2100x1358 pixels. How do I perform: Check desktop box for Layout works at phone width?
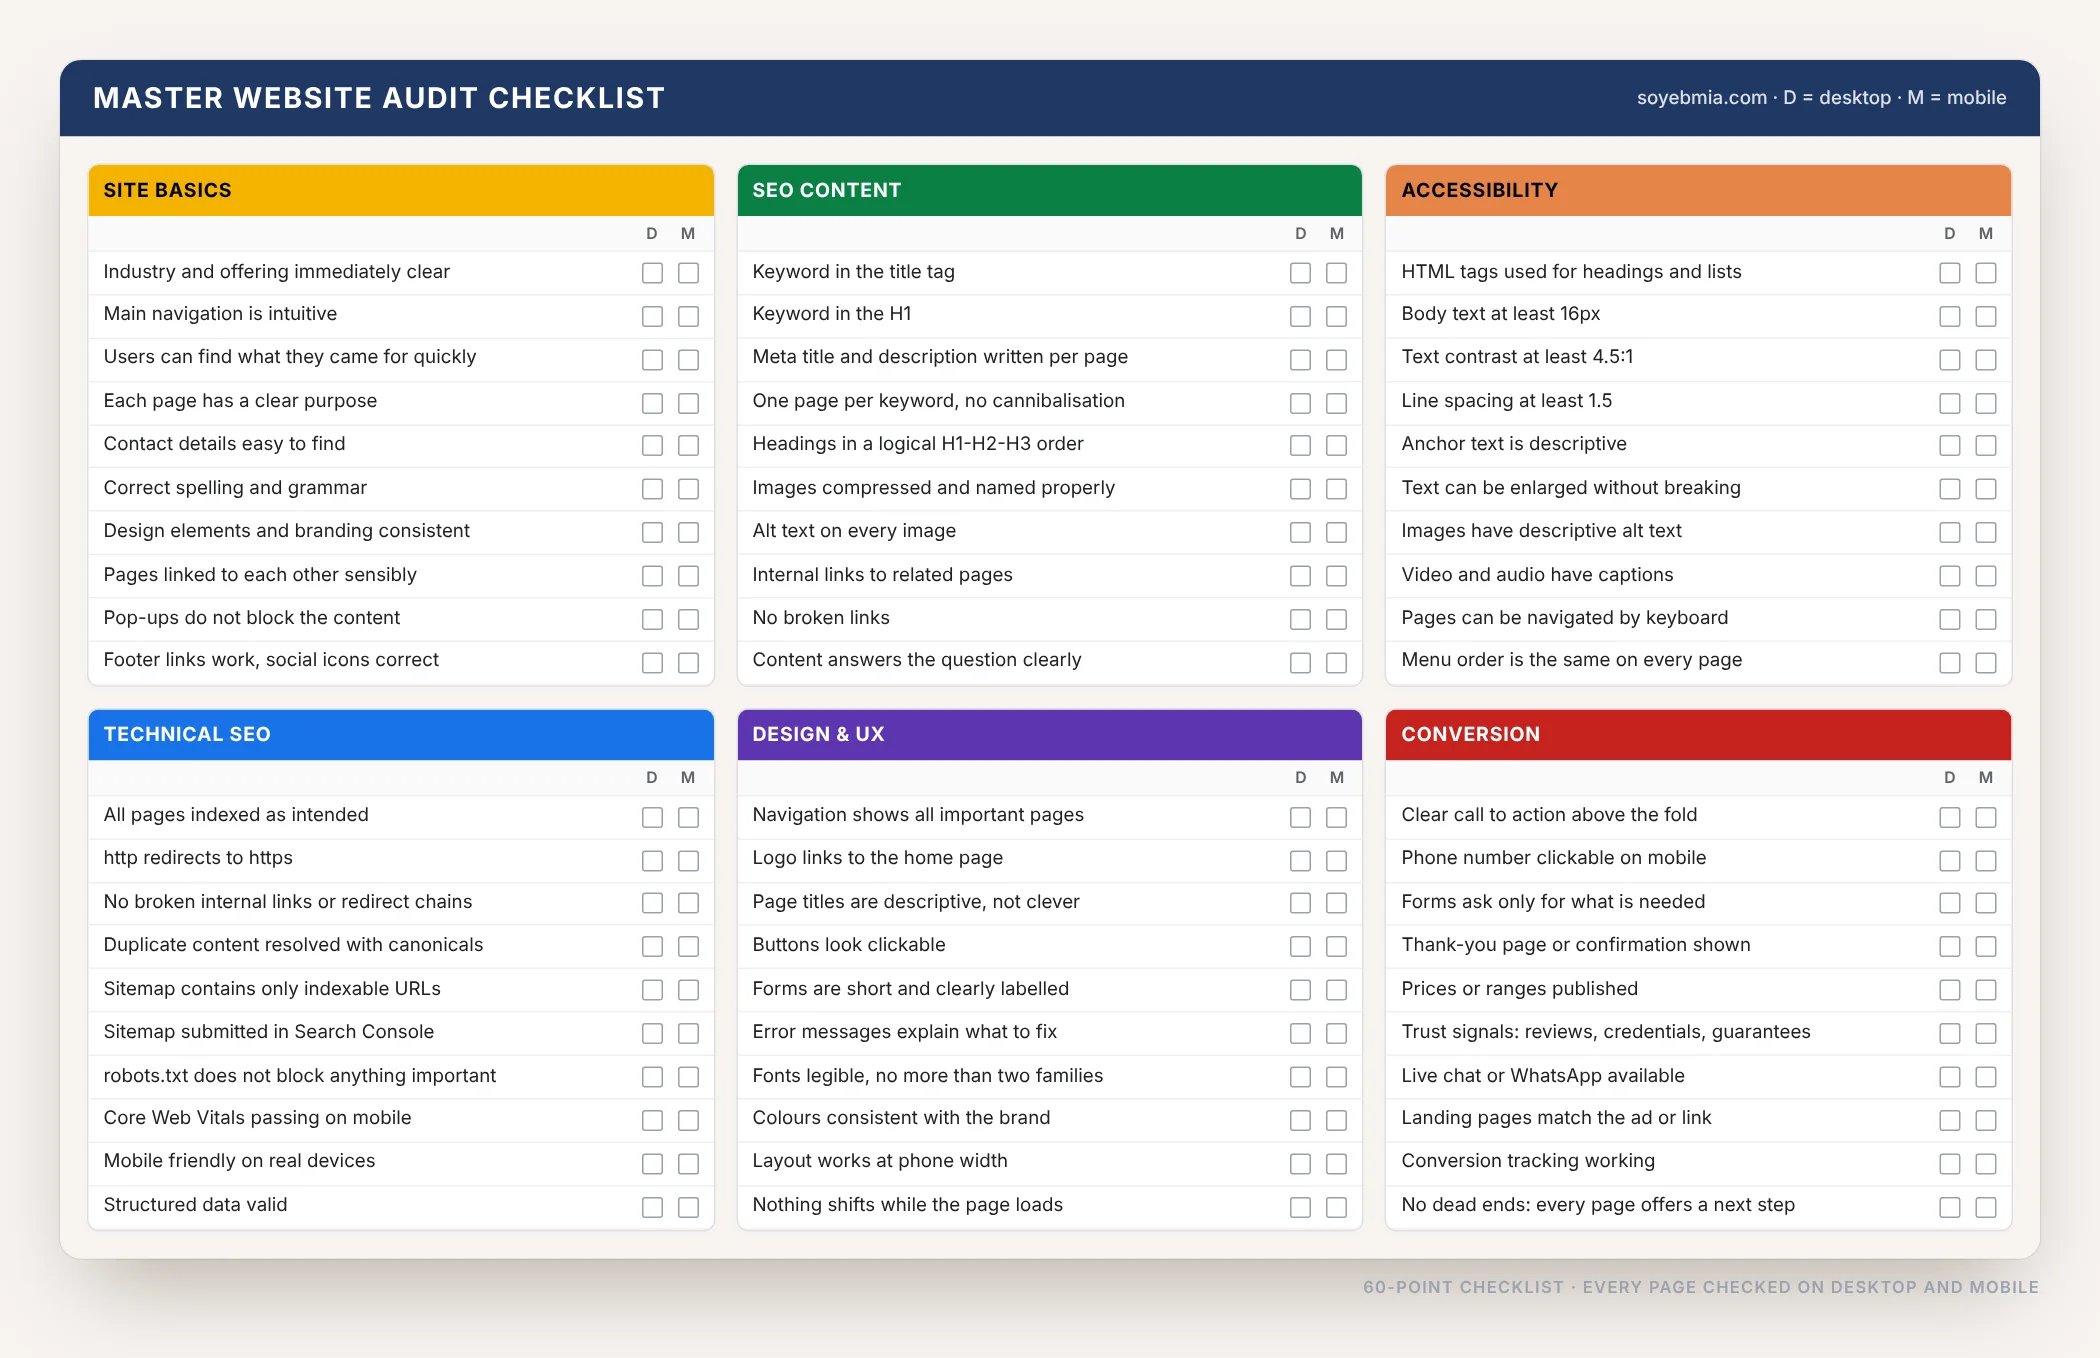[x=1300, y=1163]
